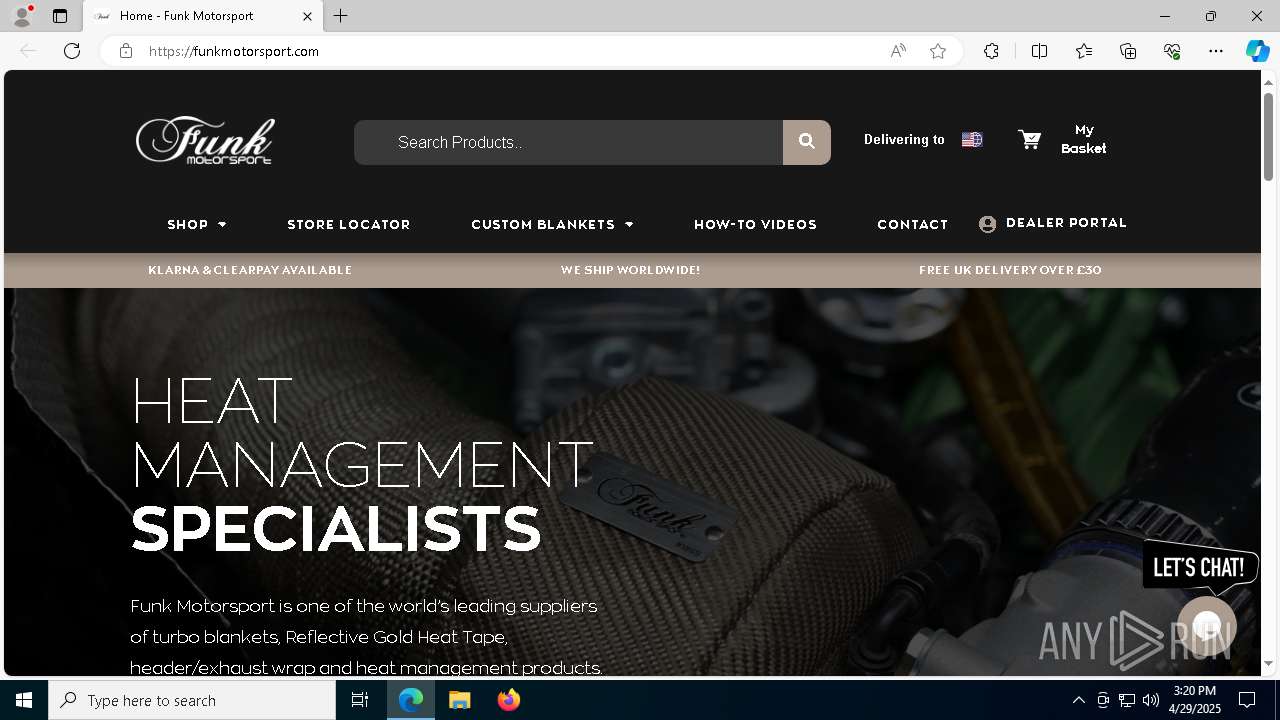Click the My Basket link
1280x720 pixels.
[x=1084, y=139]
